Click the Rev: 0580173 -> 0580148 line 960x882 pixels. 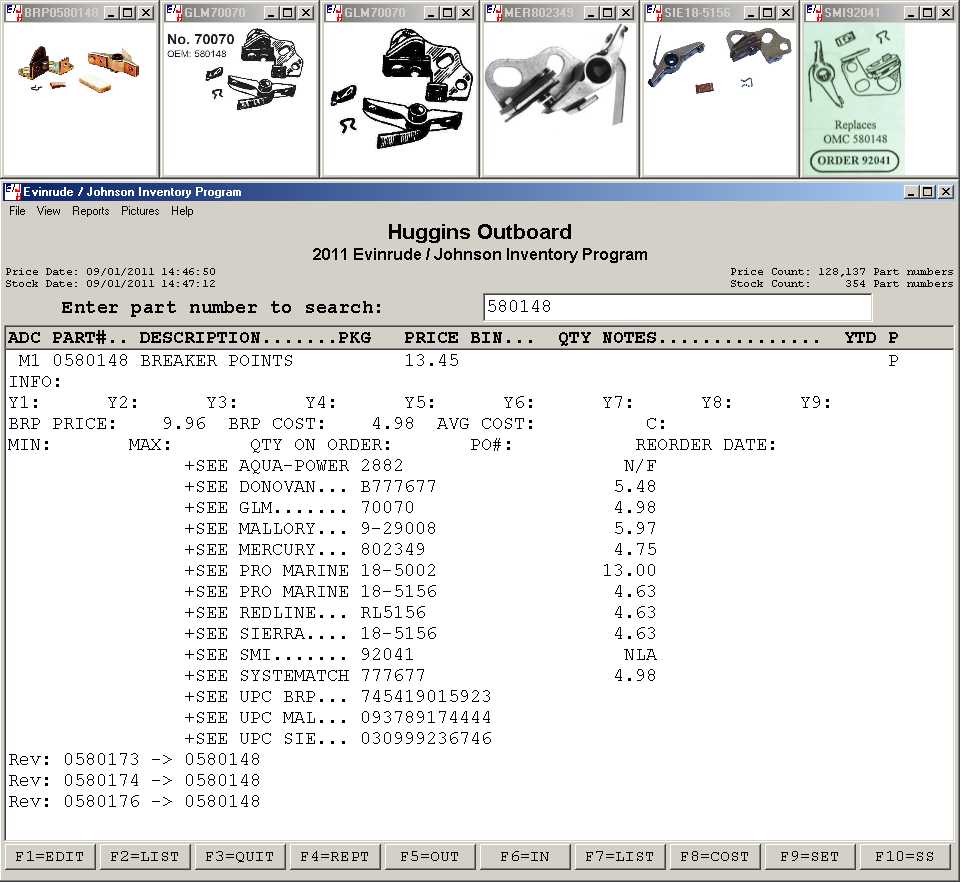(134, 760)
